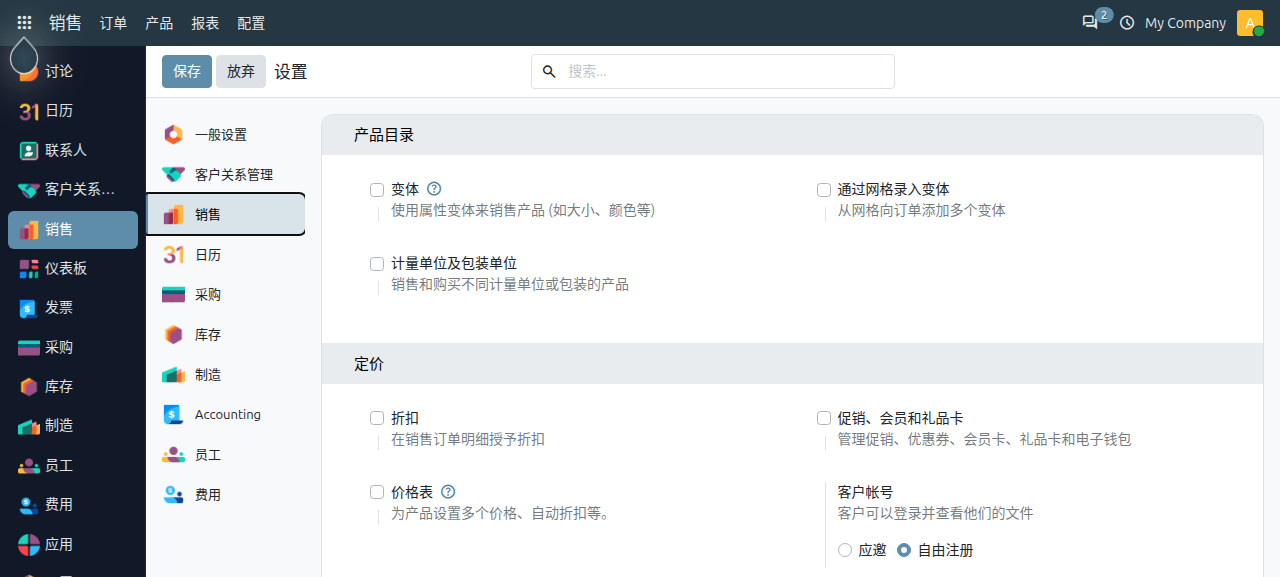Screen dimensions: 1280x577
Task: Select 客户关系管理 settings section
Action: pyautogui.click(x=226, y=175)
